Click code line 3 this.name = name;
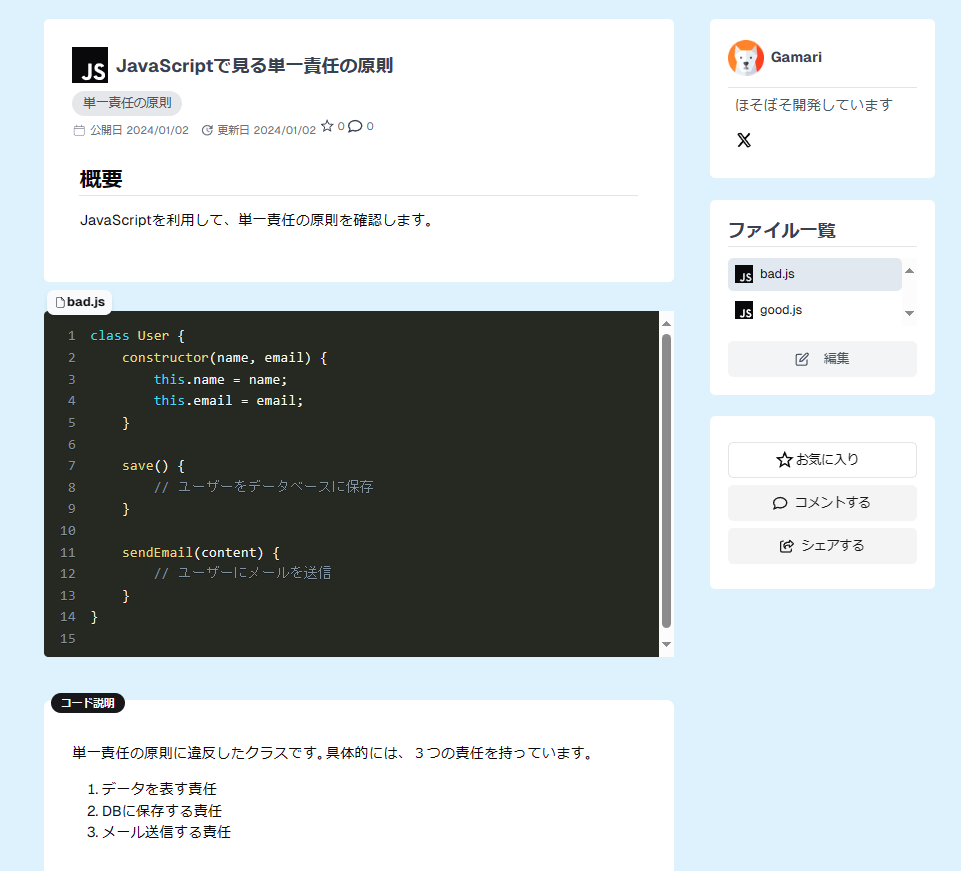The width and height of the screenshot is (961, 871). (x=220, y=380)
